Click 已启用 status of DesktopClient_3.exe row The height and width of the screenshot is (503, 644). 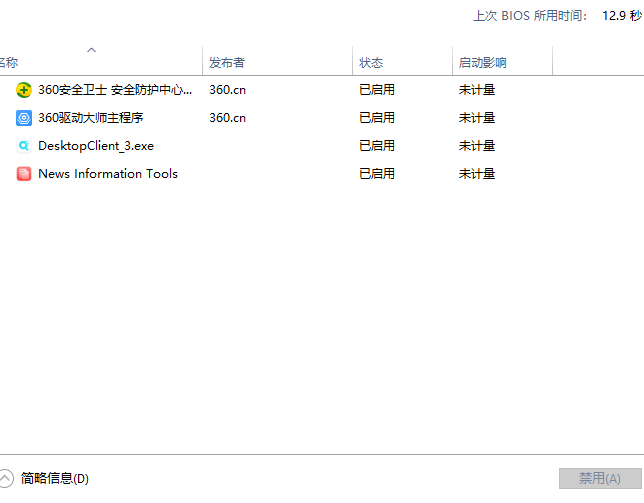click(377, 146)
